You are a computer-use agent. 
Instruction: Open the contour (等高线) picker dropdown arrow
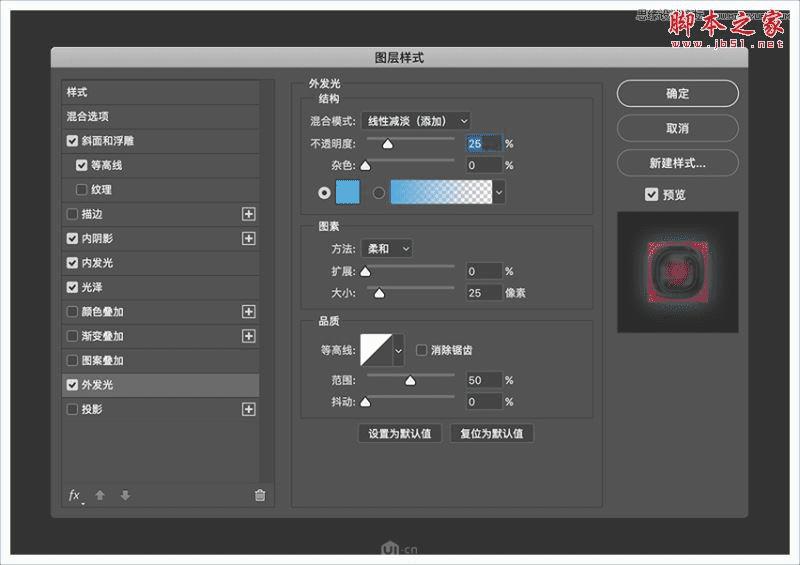pos(398,351)
